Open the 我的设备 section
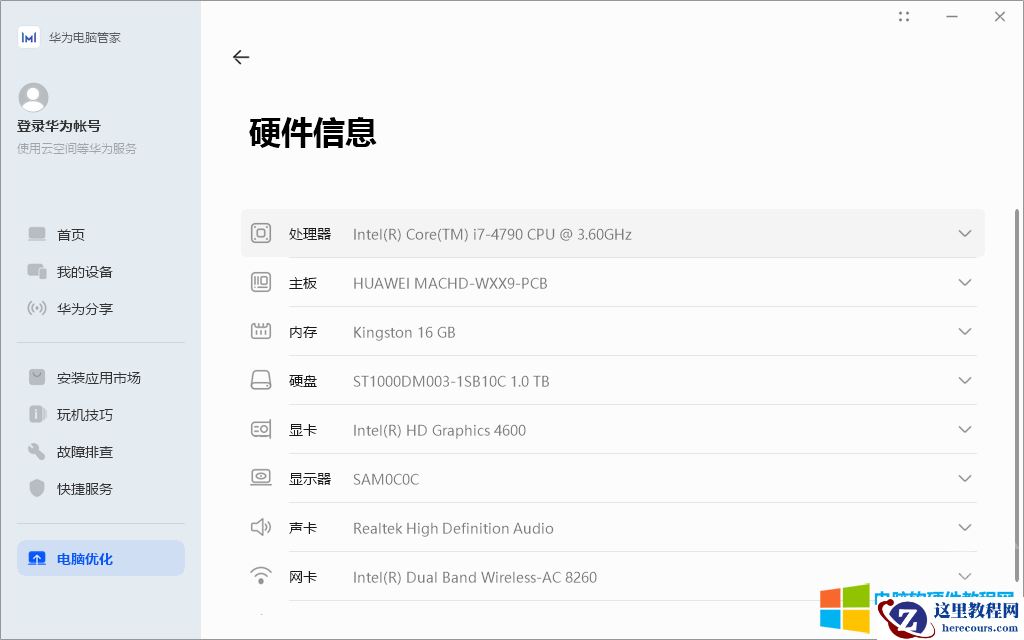 pyautogui.click(x=76, y=271)
